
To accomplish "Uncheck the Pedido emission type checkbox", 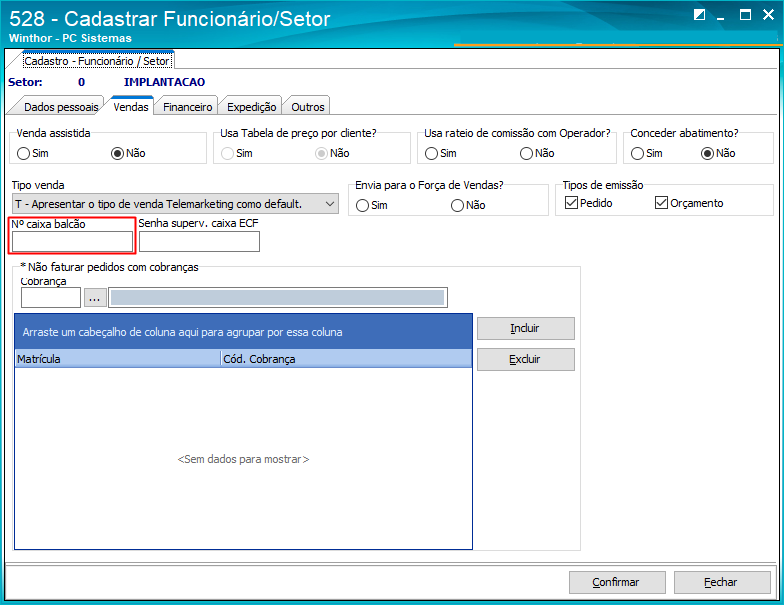I will 572,202.
